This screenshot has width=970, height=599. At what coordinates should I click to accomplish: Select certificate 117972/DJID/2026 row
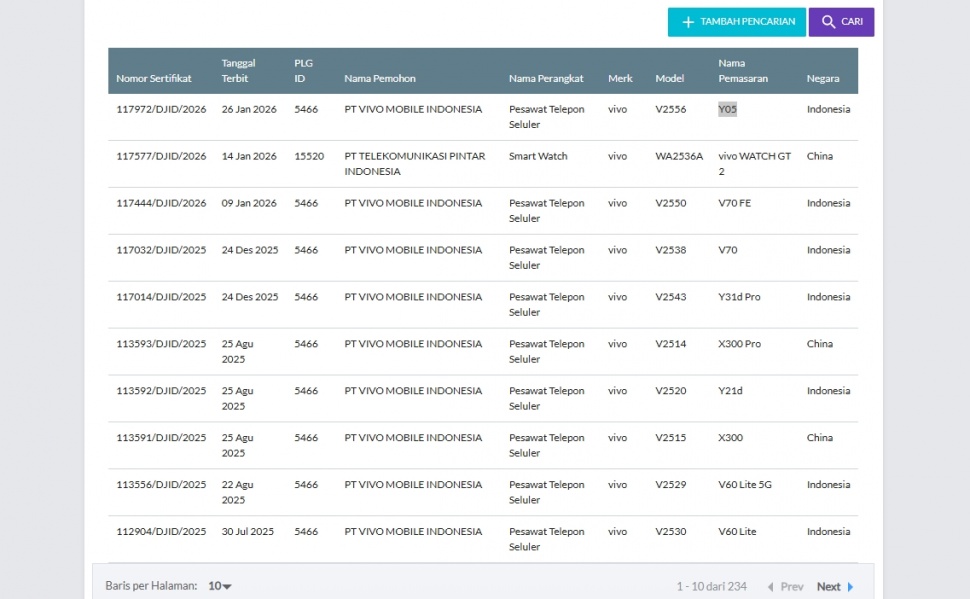[x=161, y=110]
